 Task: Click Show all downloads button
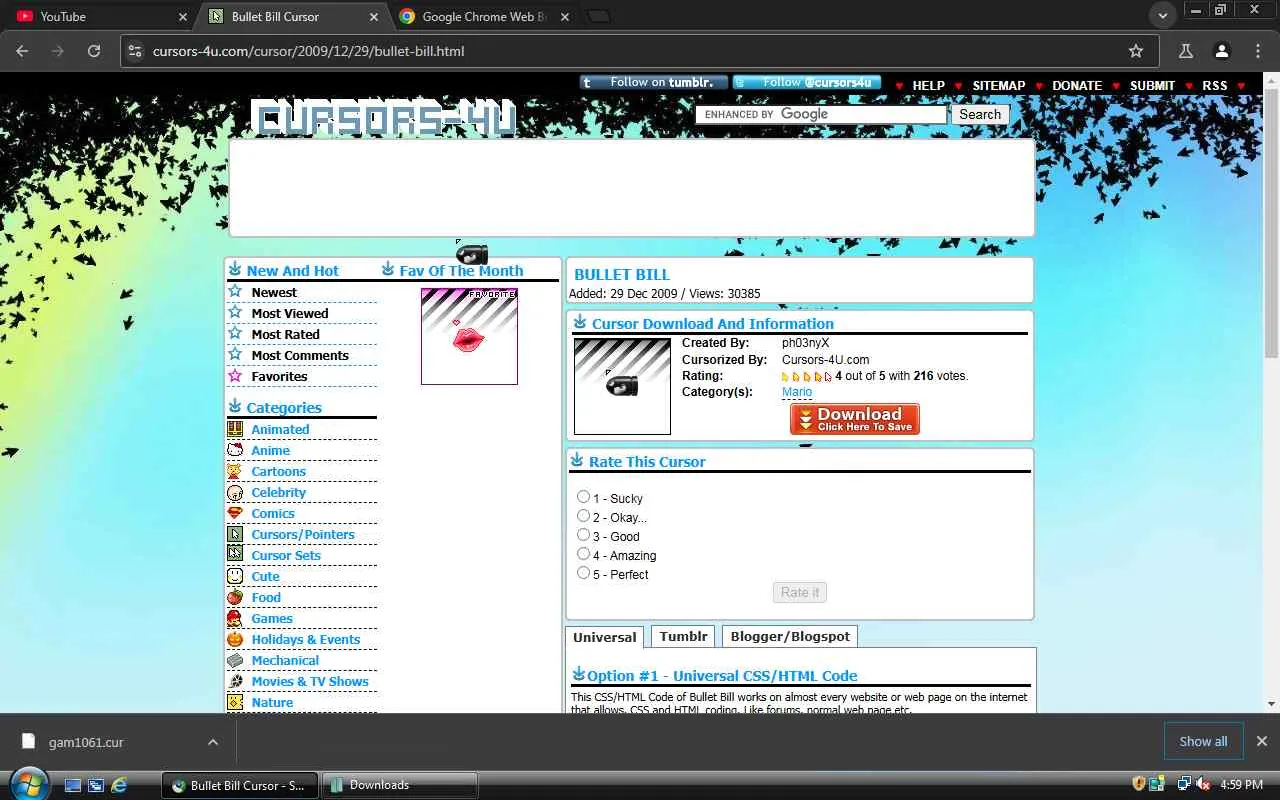point(1203,741)
